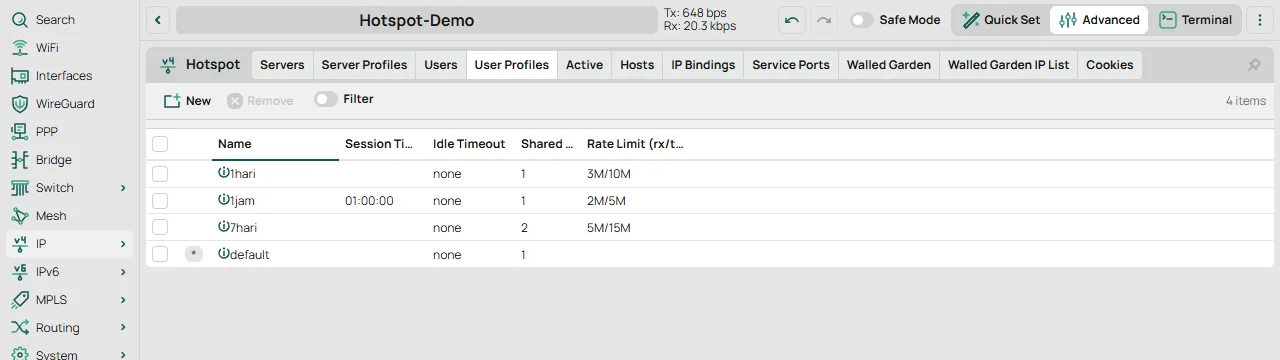
Task: Open the Walled Garden IP List tab
Action: point(1008,65)
